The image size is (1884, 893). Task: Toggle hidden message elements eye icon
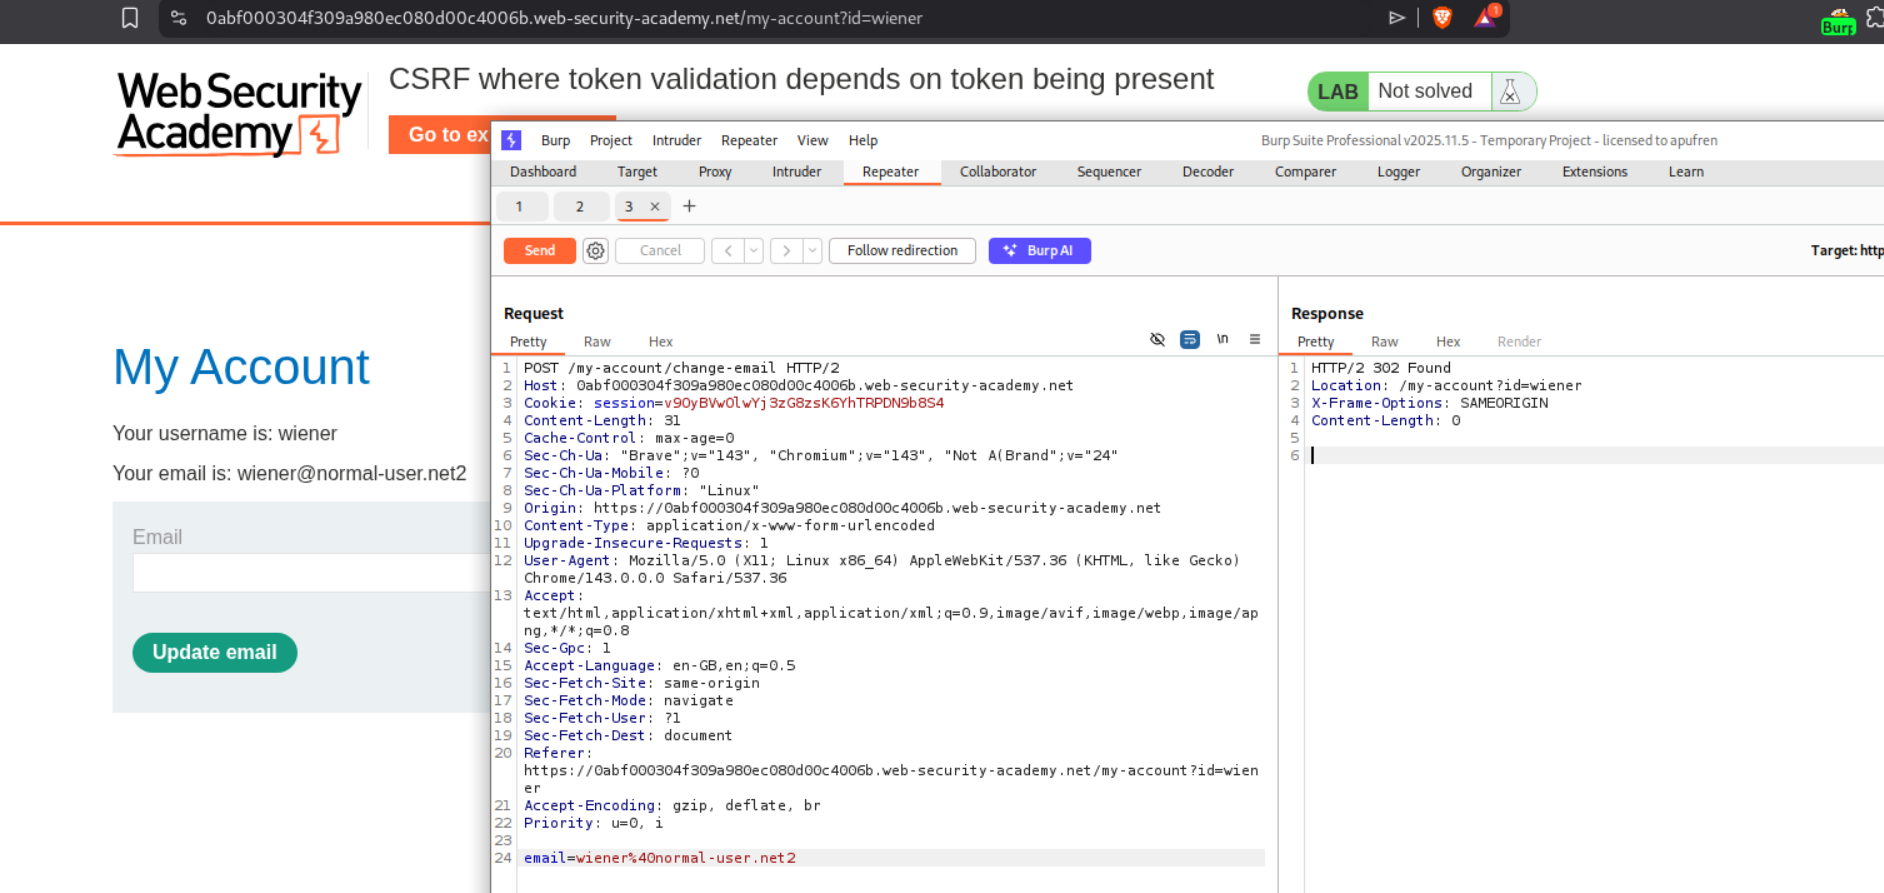(1157, 340)
